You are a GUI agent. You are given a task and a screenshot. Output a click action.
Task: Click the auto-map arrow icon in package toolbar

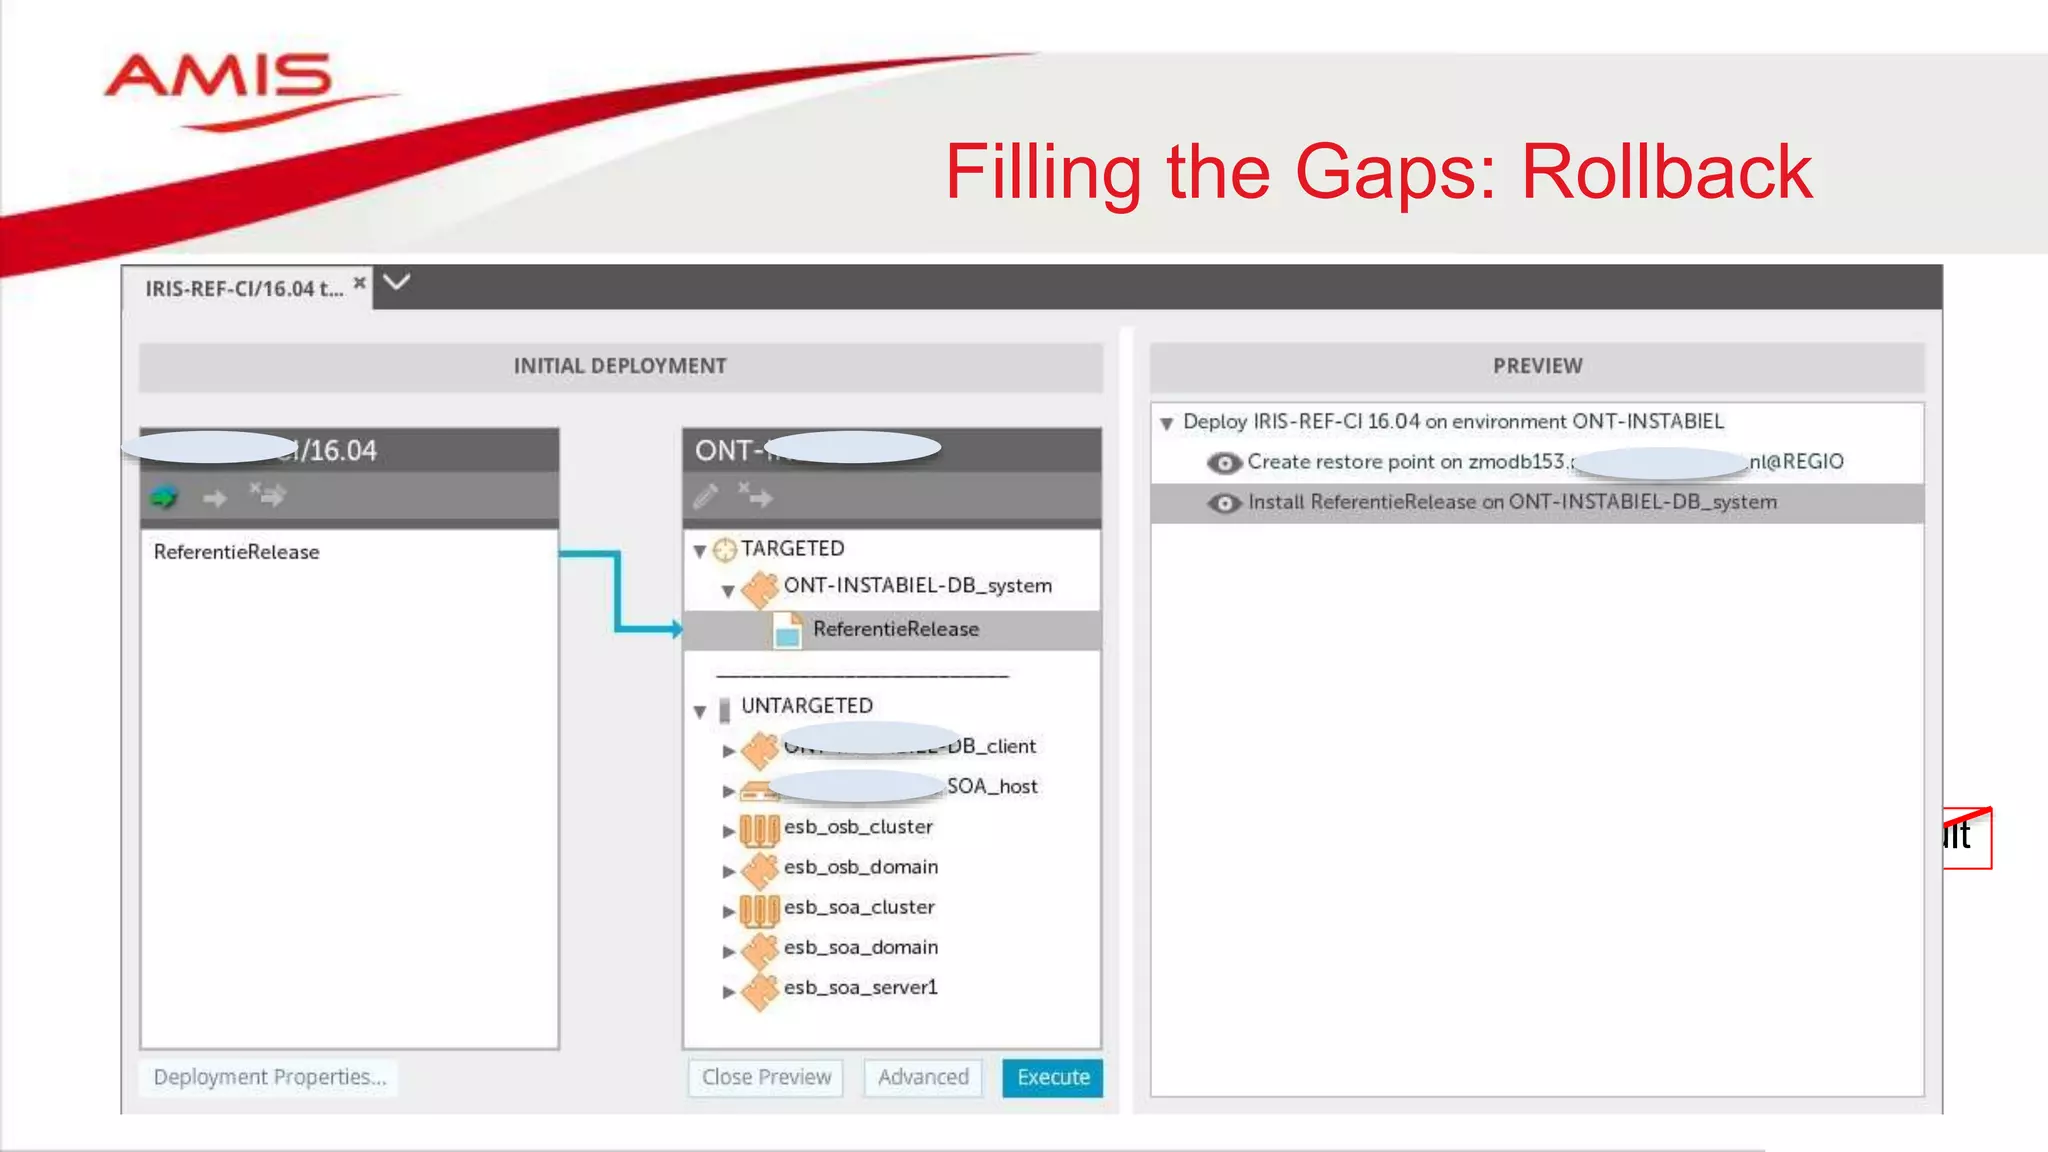(268, 494)
